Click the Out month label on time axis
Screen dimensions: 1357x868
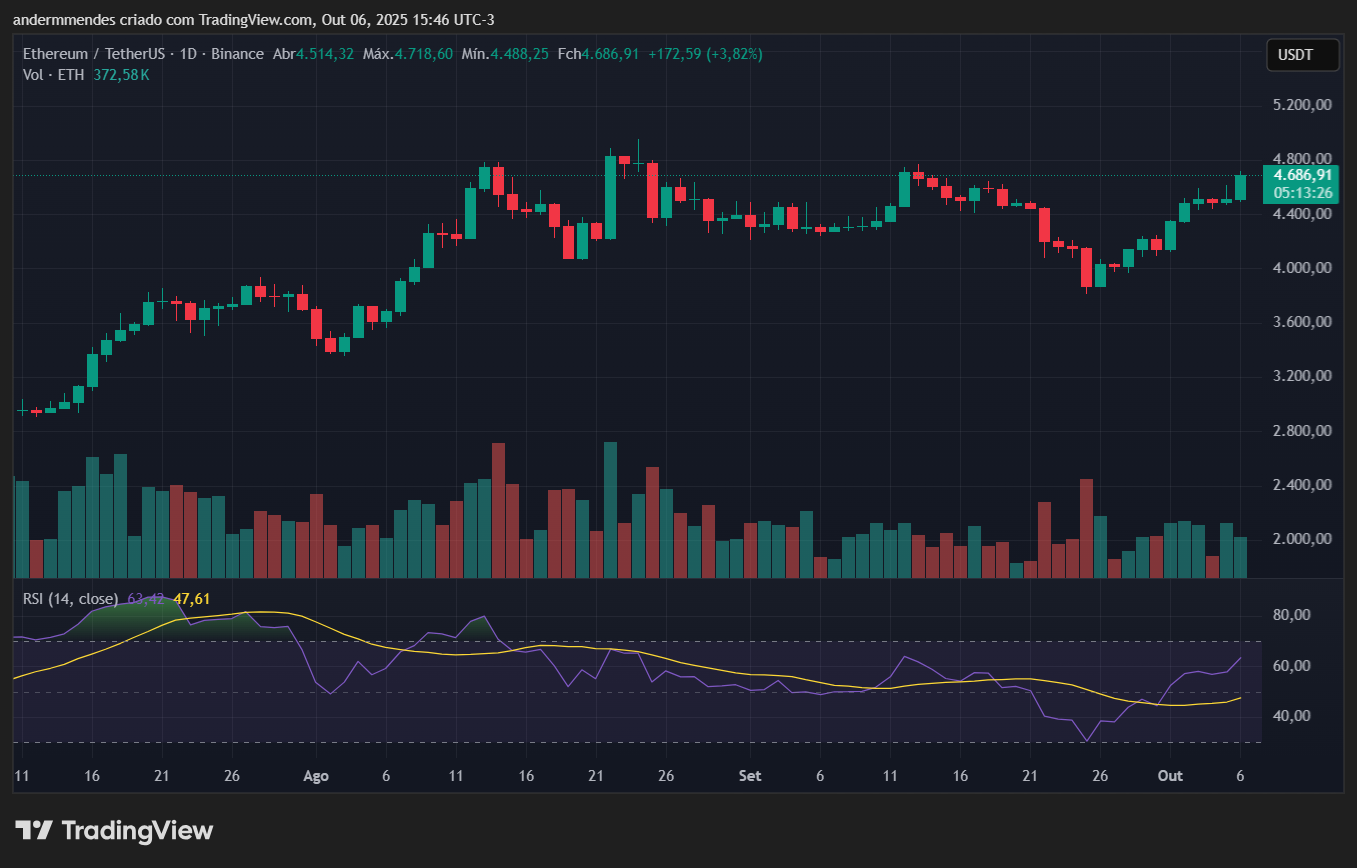(x=1169, y=776)
